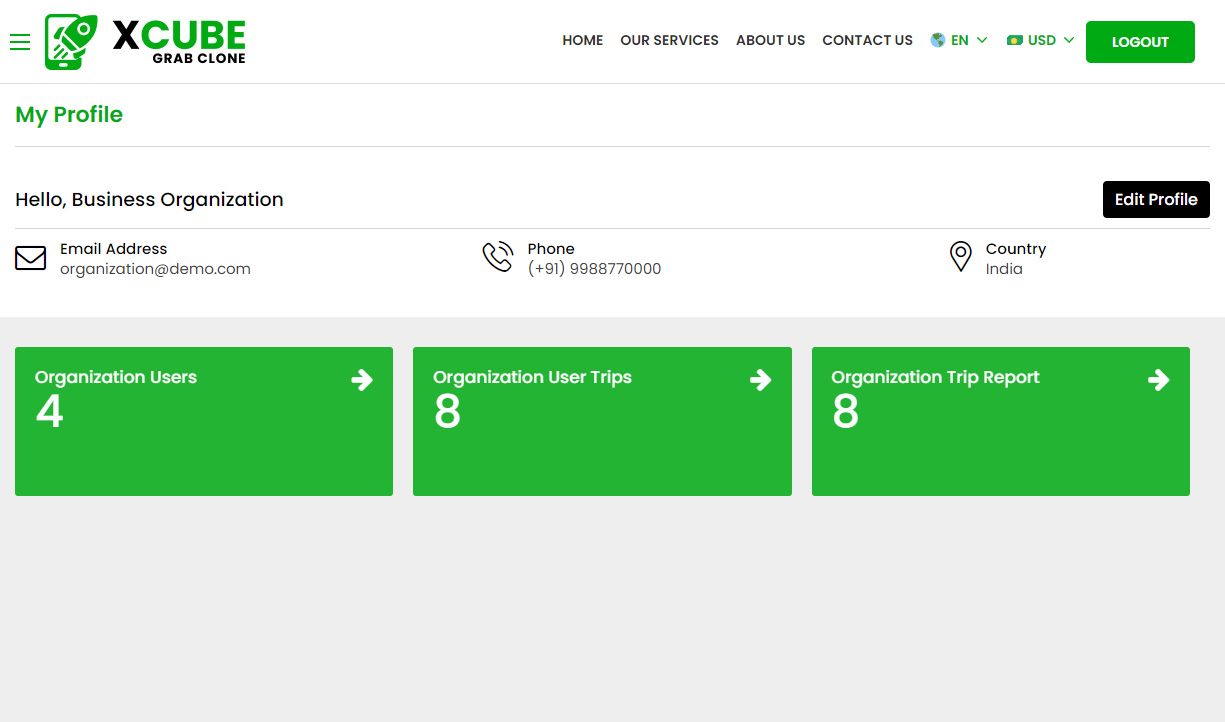
Task: Click the XCUBE rocket logo
Action: pyautogui.click(x=71, y=42)
